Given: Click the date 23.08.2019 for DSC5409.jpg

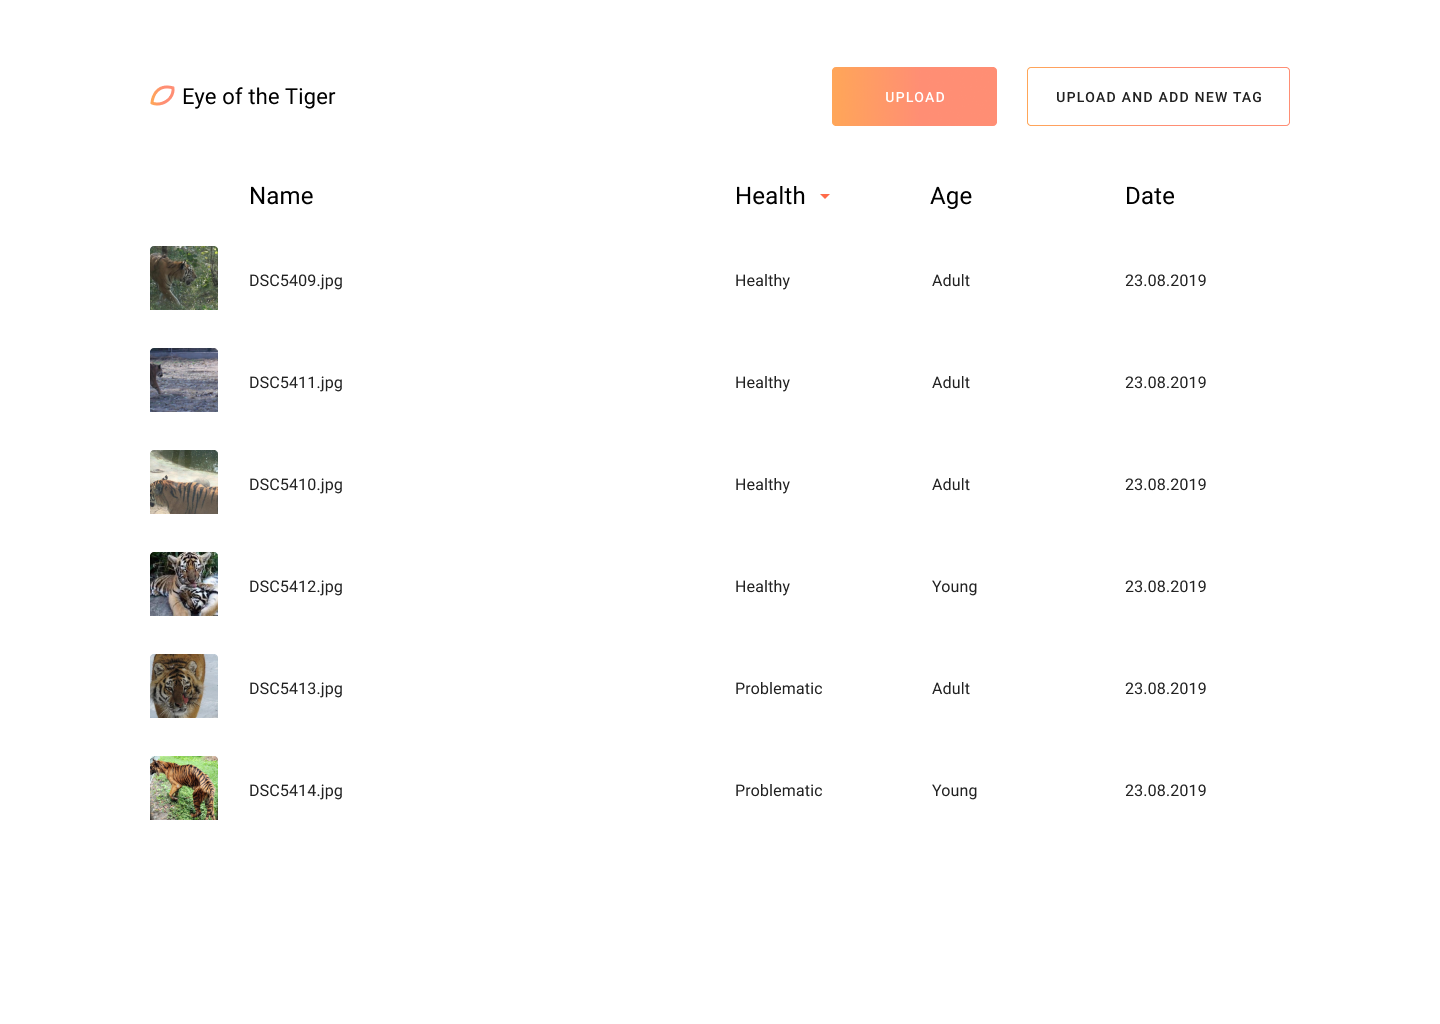Looking at the screenshot, I should pos(1165,281).
